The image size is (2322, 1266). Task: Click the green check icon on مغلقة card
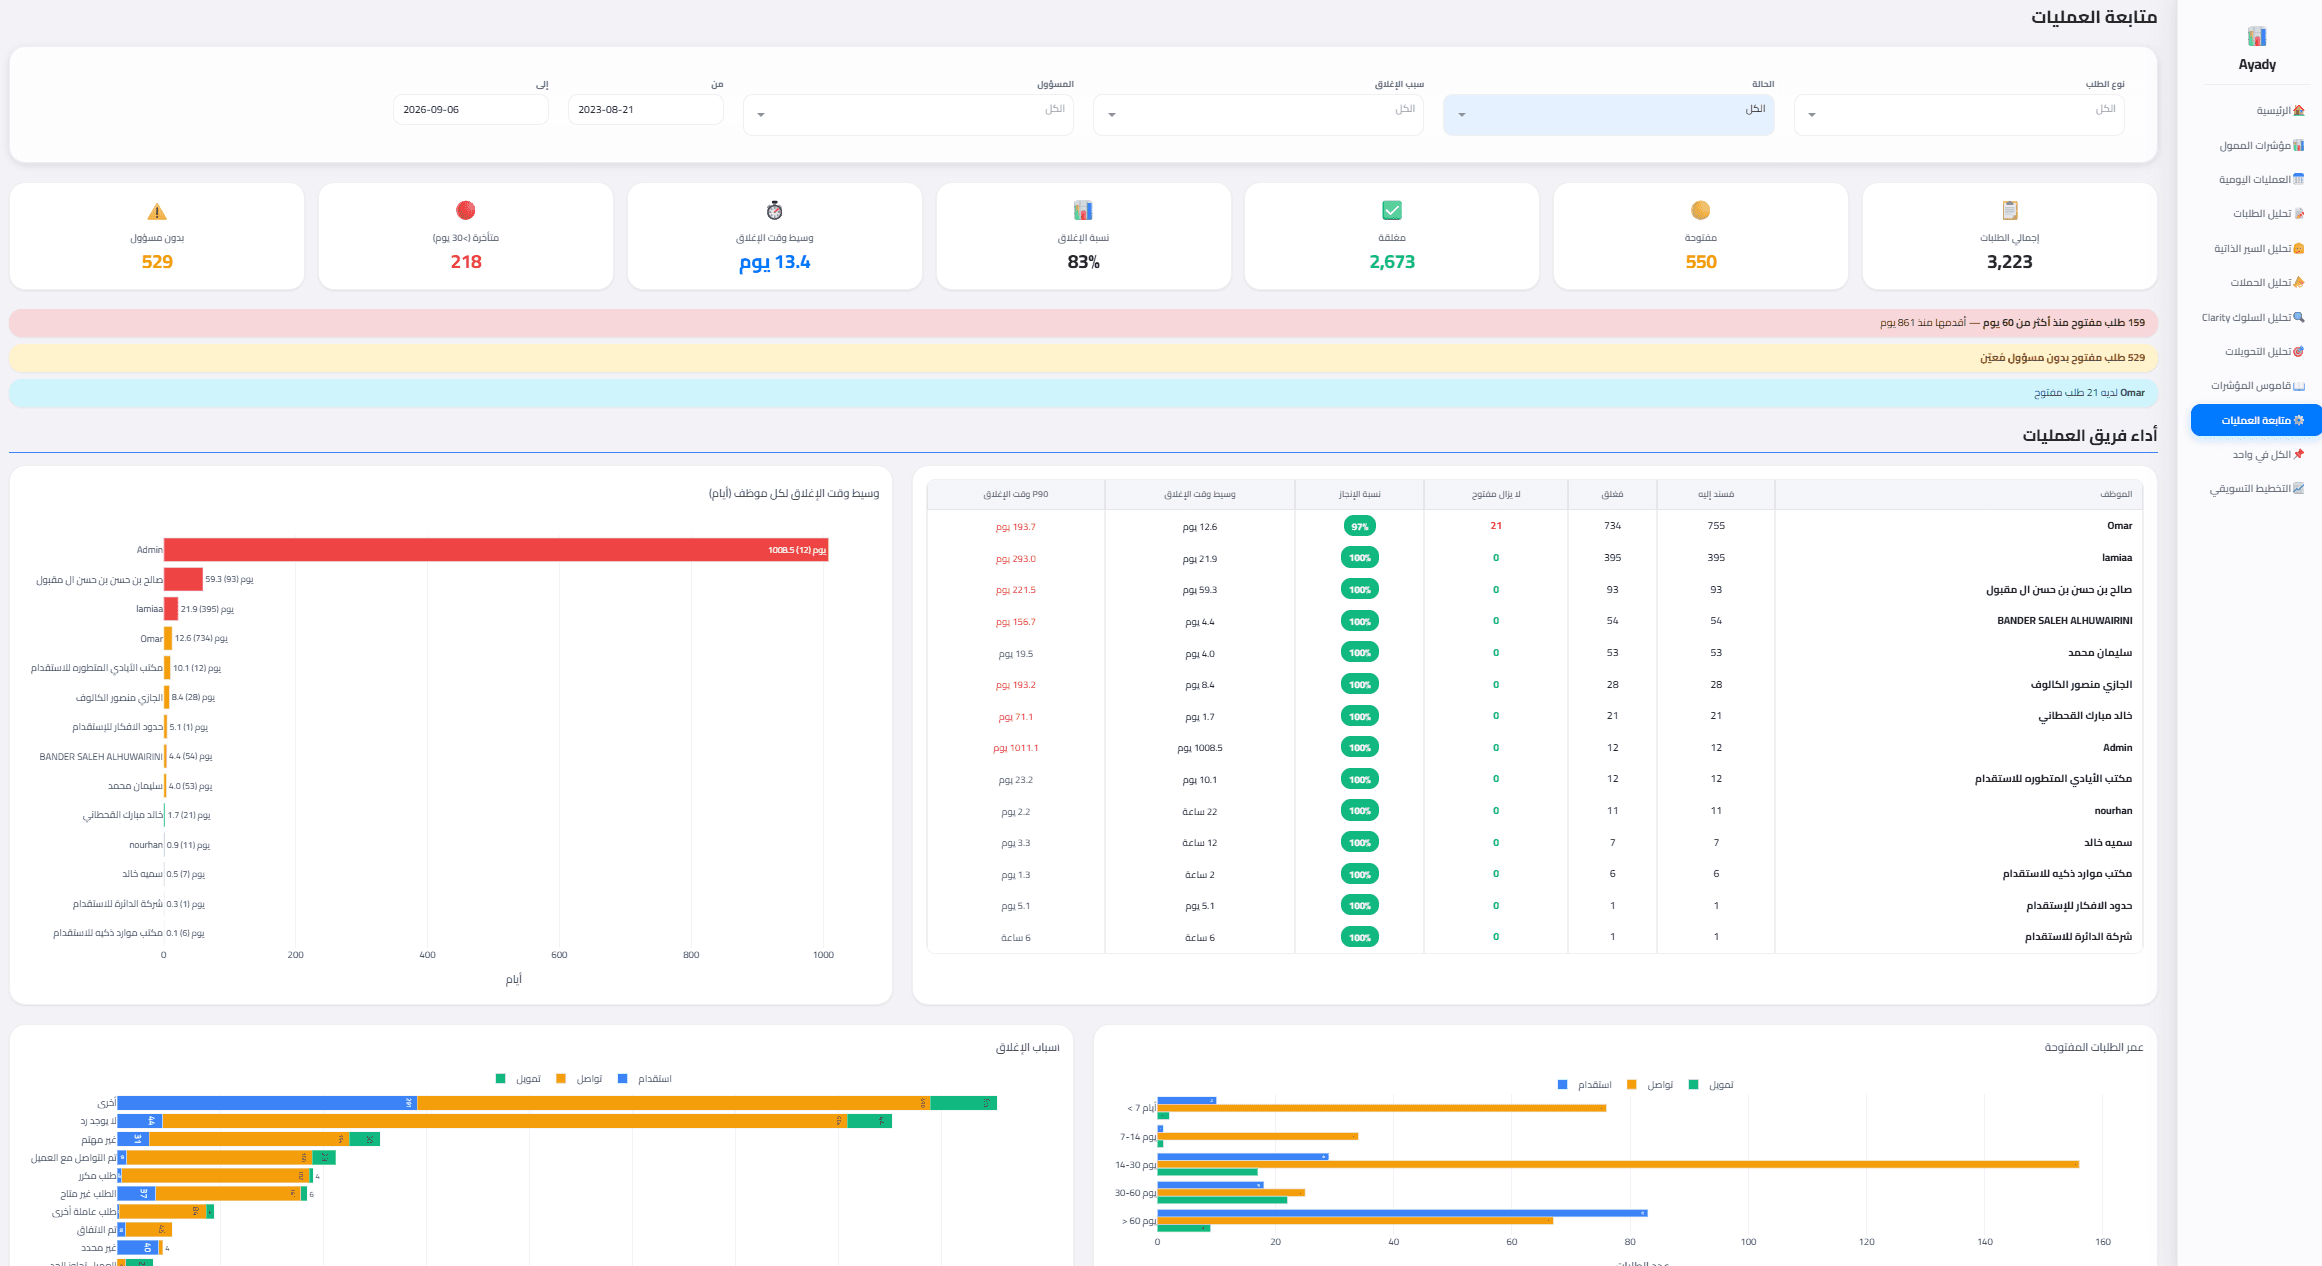point(1392,211)
